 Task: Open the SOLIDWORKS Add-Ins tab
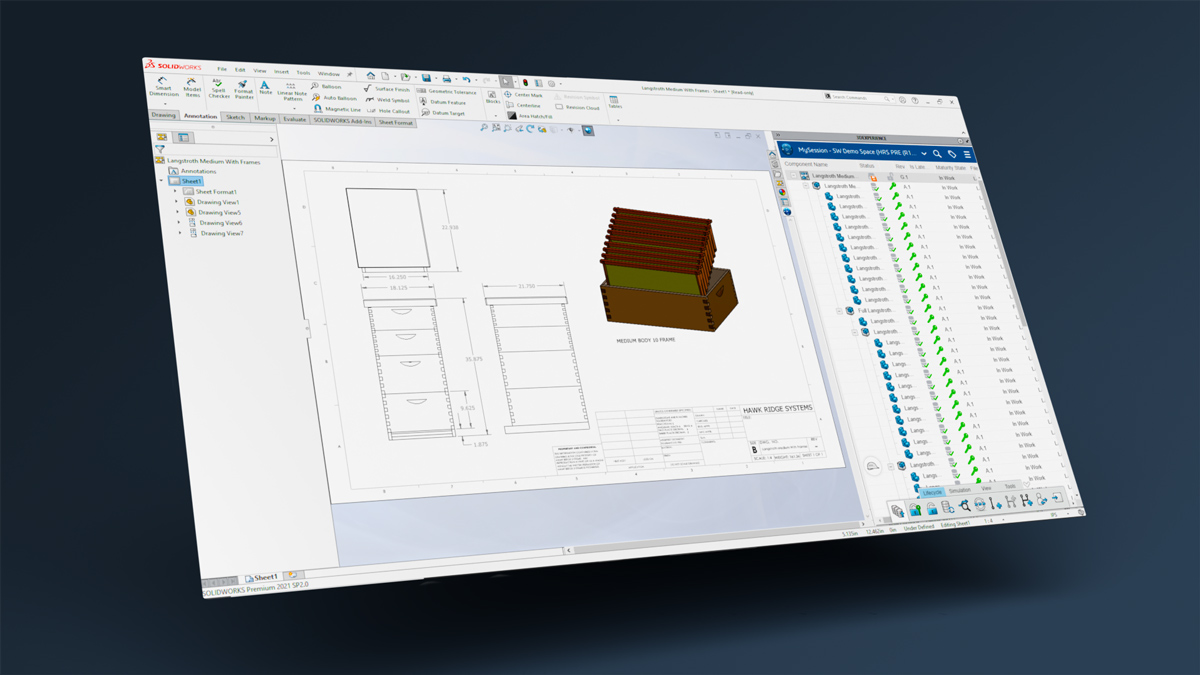342,120
